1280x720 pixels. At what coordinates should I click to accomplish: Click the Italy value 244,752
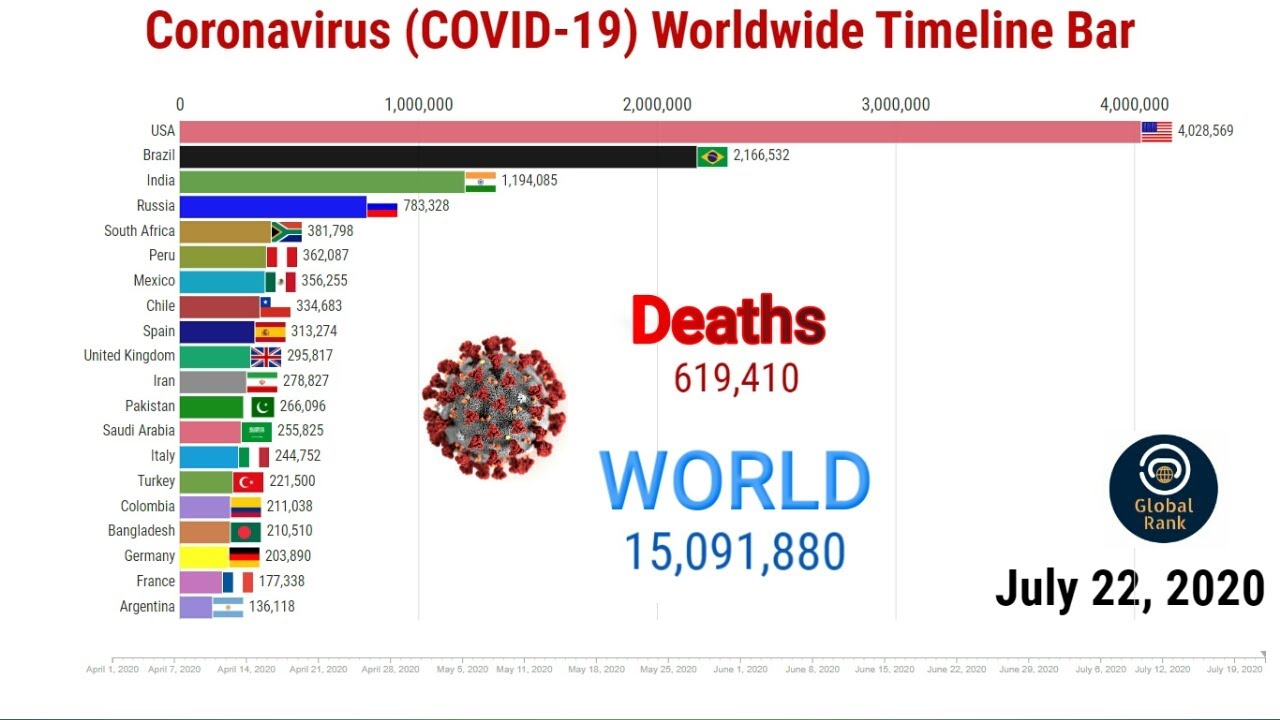(298, 456)
